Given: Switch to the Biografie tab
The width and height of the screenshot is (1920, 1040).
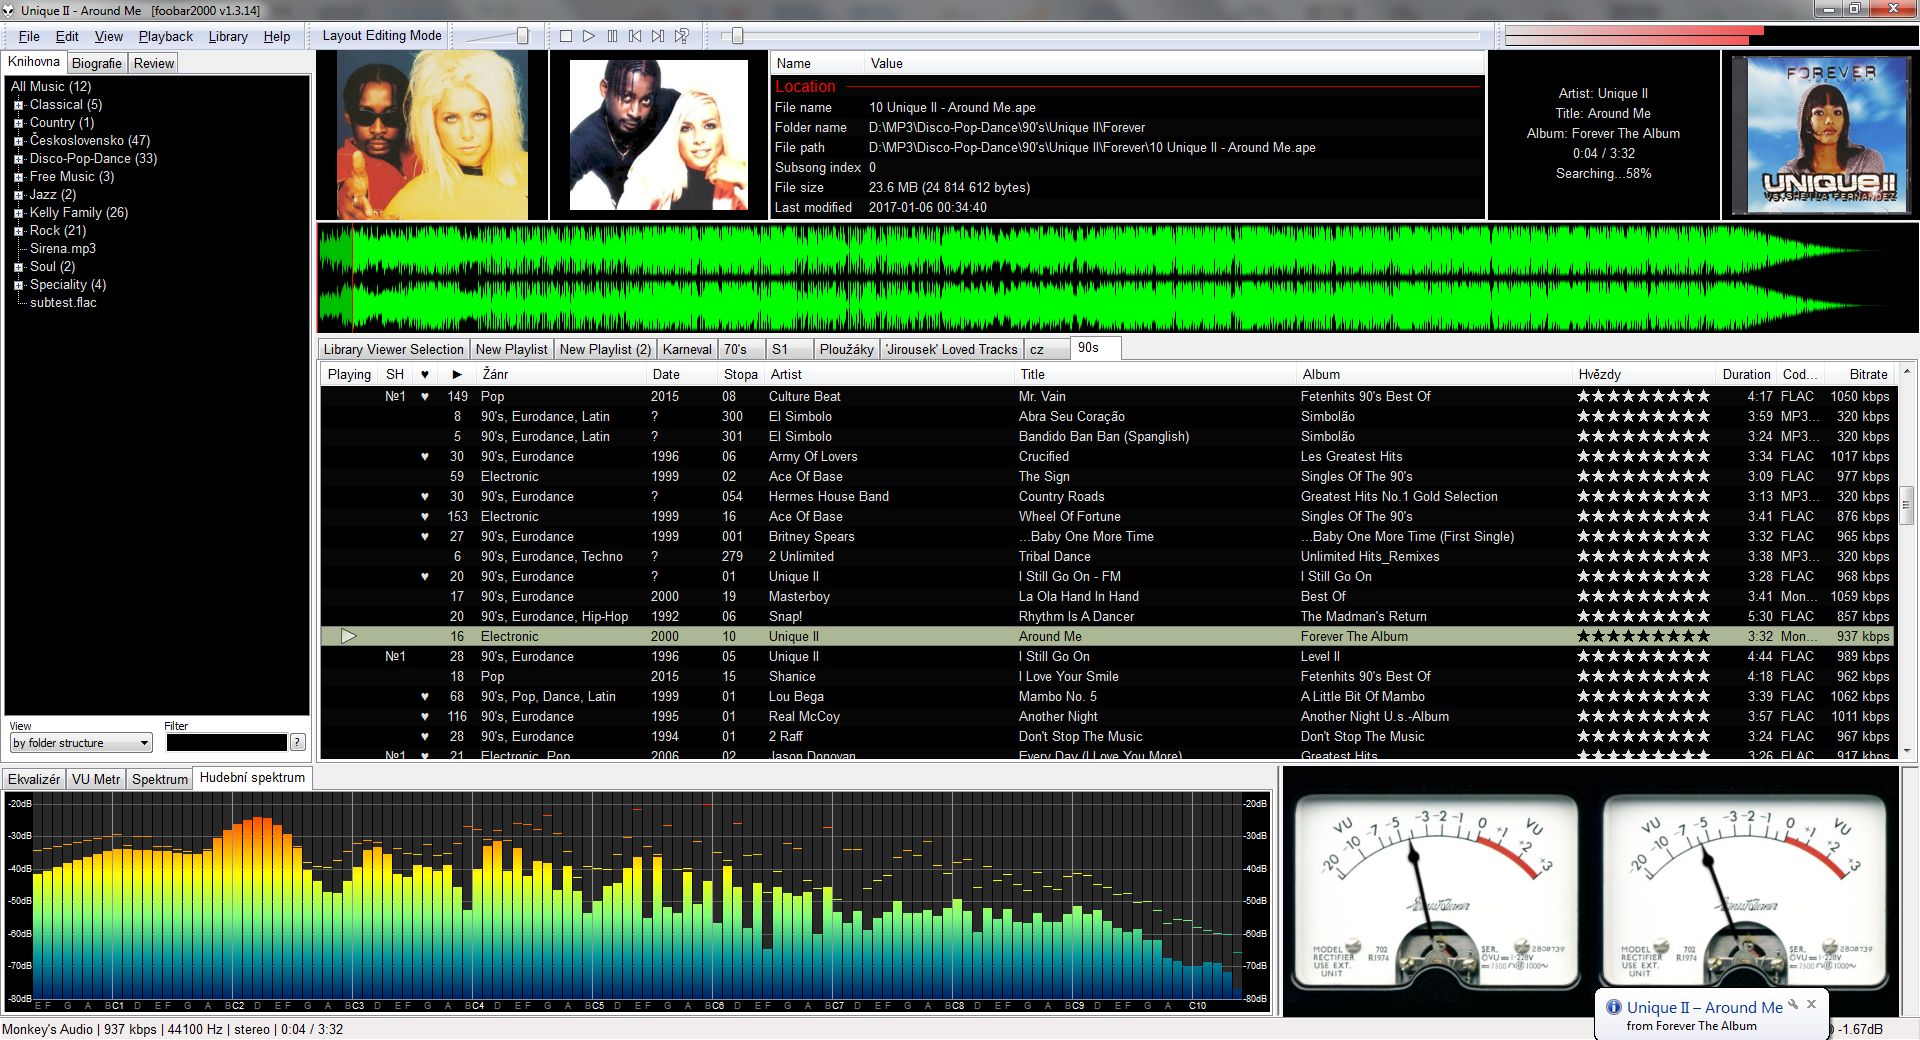Looking at the screenshot, I should (x=97, y=62).
